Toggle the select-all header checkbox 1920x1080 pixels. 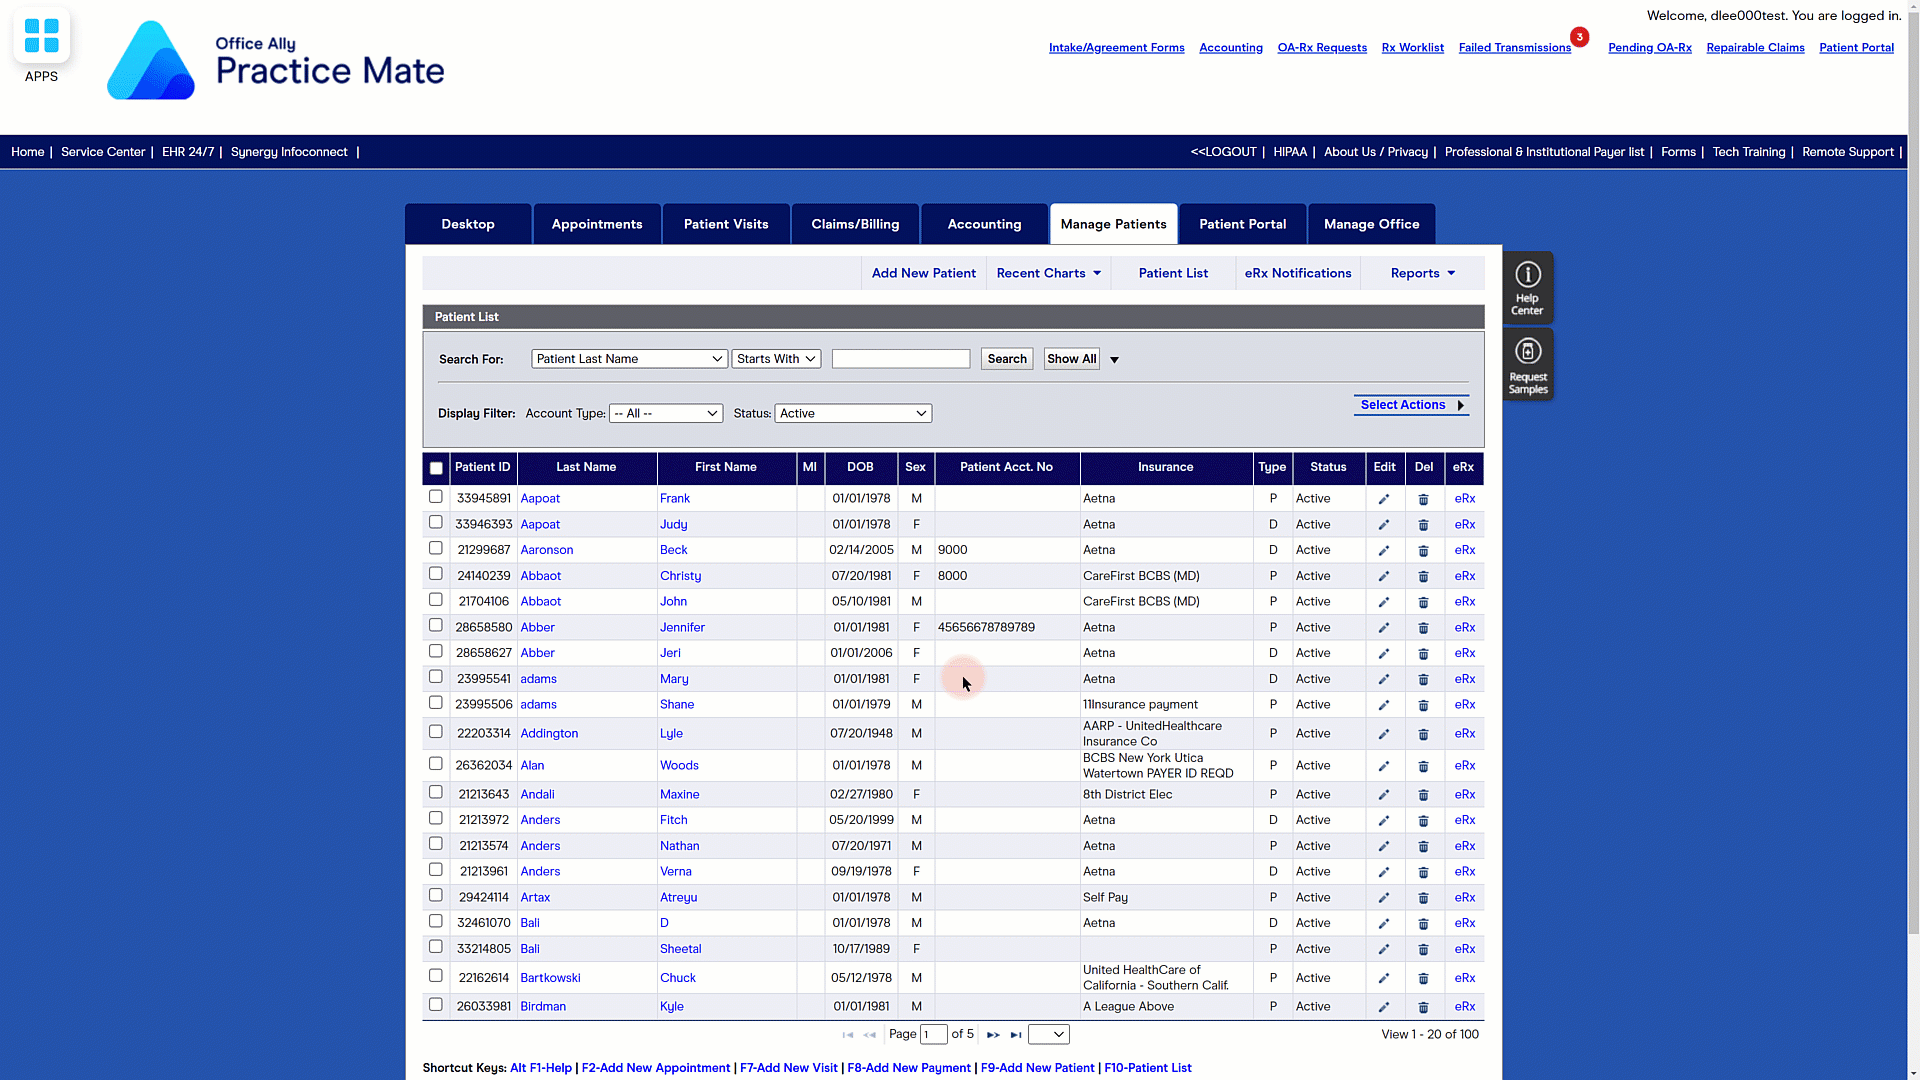tap(436, 468)
